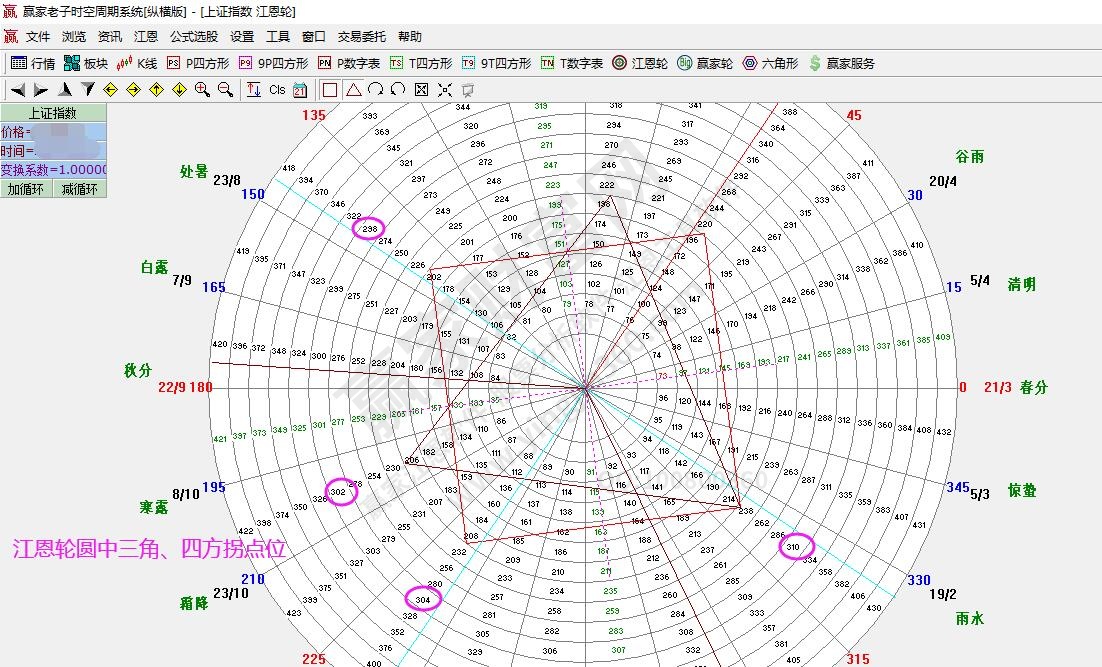Click the black left triangle arrow
The width and height of the screenshot is (1102, 667).
(18, 90)
